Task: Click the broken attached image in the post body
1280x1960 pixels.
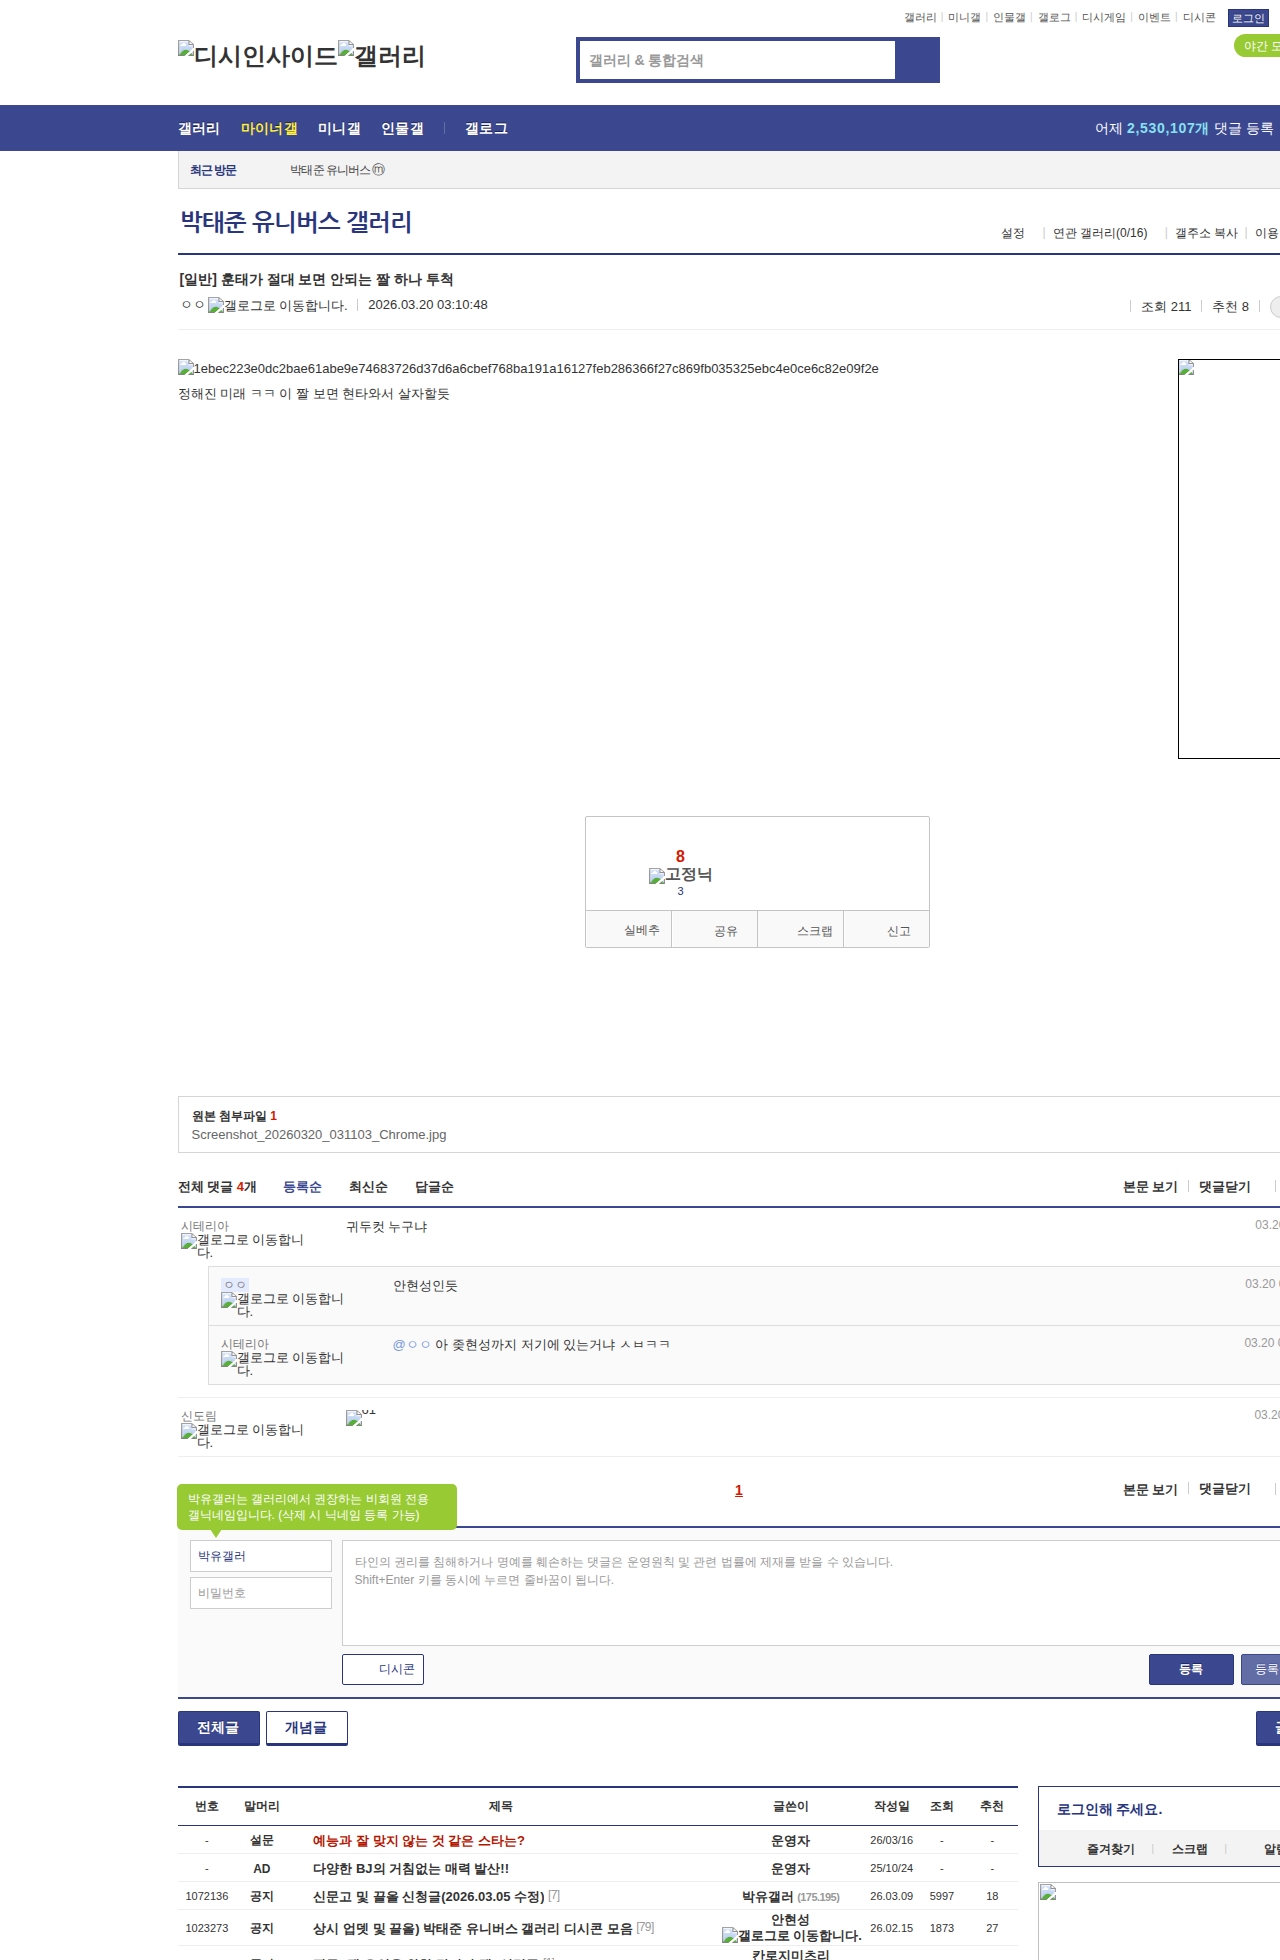Action: coord(528,369)
